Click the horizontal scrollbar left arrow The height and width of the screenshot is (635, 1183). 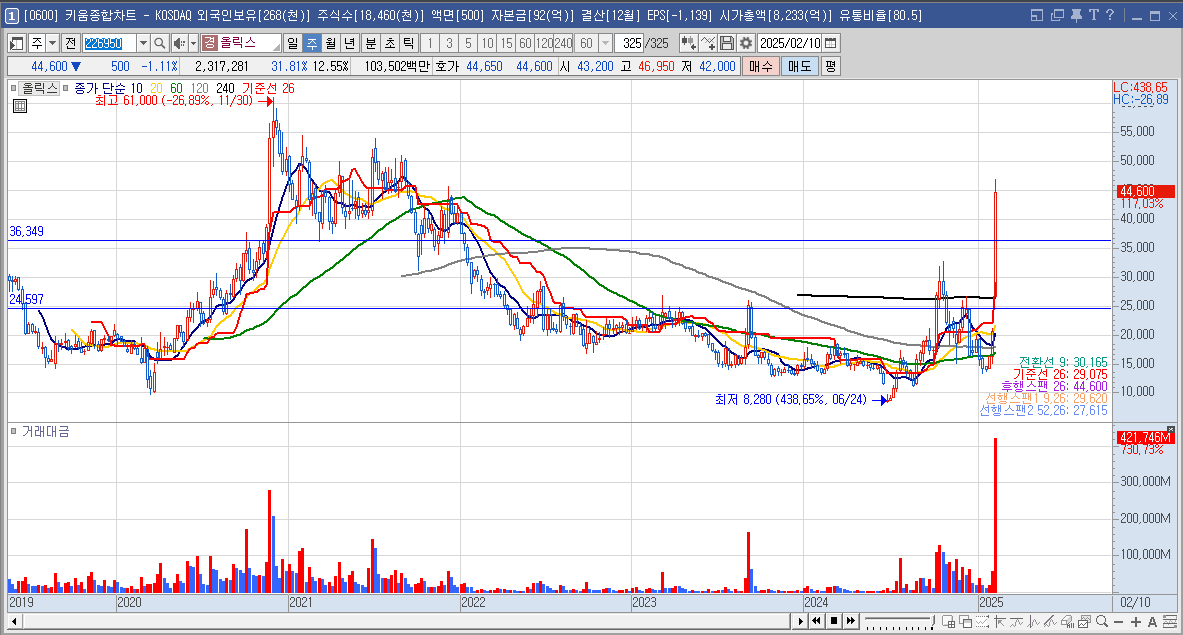click(14, 621)
